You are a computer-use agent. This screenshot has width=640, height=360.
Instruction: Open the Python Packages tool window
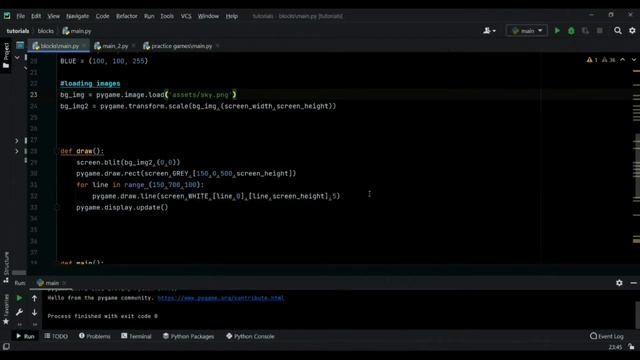[188, 336]
